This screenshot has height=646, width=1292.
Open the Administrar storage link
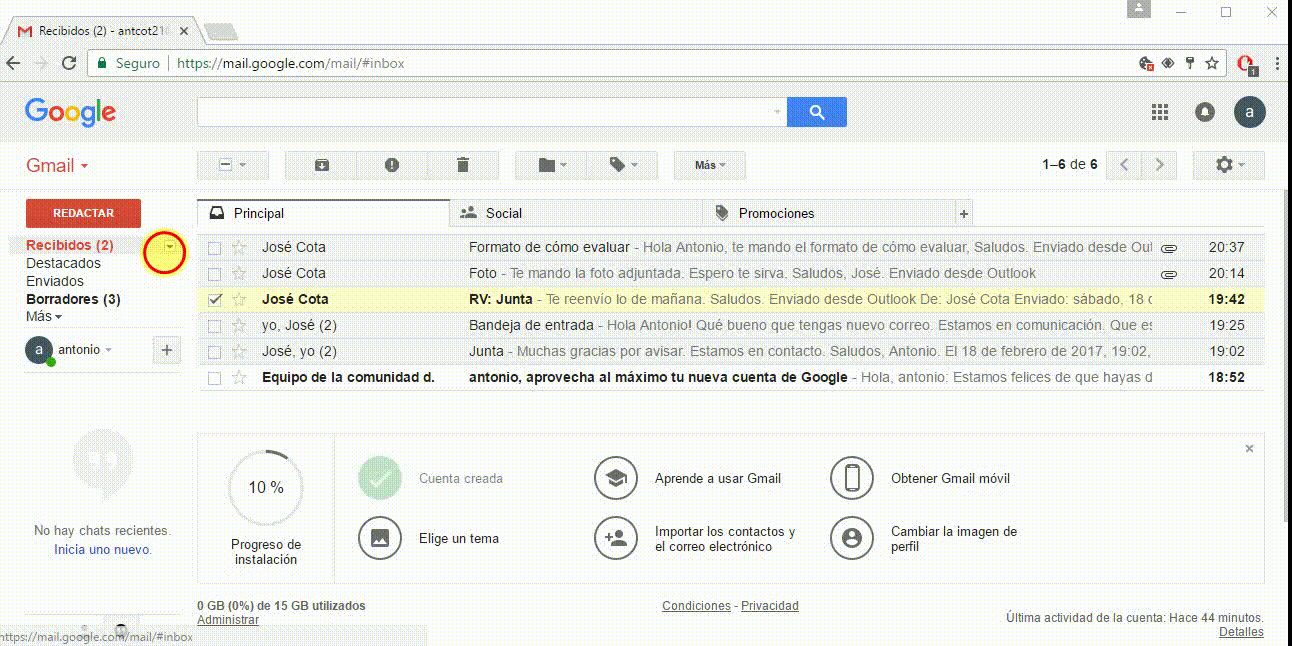click(x=228, y=620)
